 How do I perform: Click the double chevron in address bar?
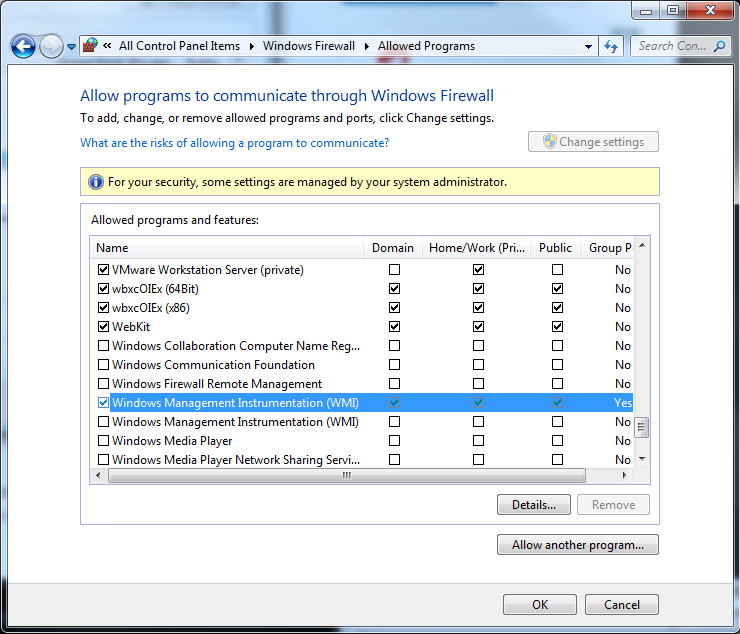coord(107,46)
